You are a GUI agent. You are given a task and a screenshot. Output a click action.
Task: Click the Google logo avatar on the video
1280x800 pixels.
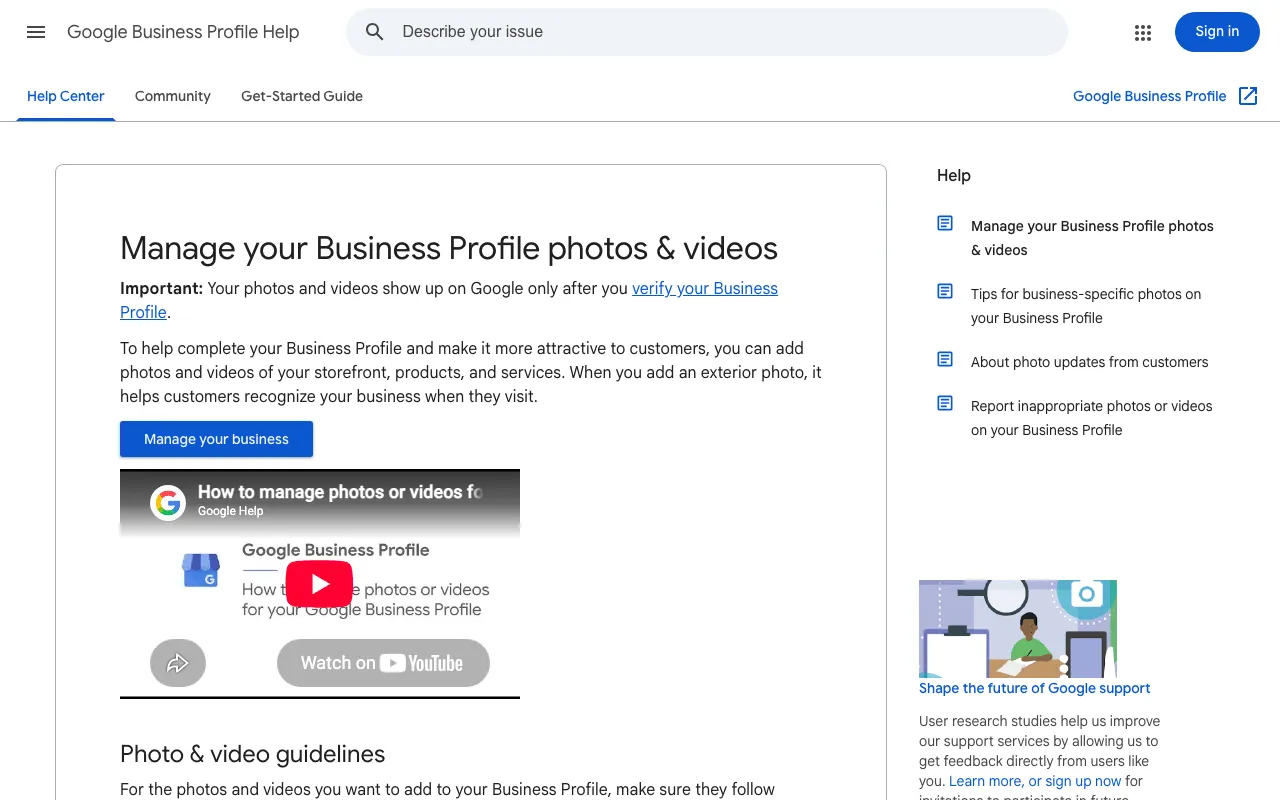[168, 501]
